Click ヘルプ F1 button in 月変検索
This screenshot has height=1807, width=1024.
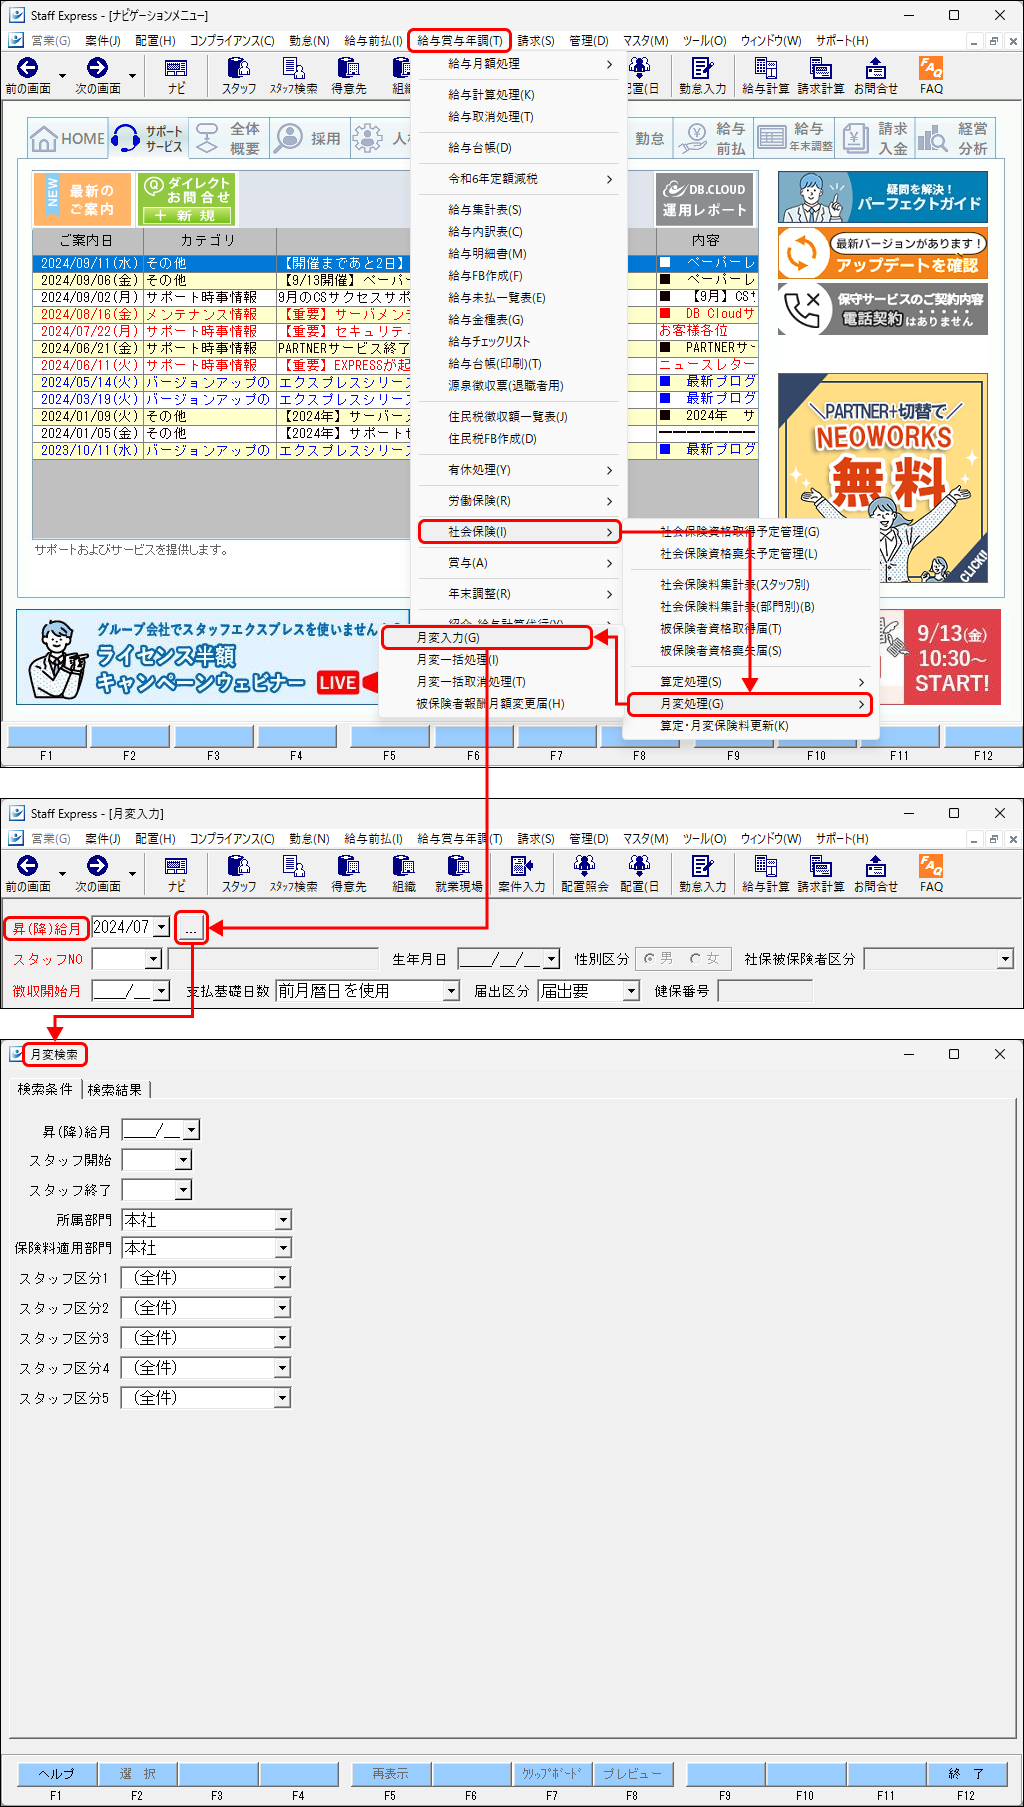click(x=56, y=1773)
